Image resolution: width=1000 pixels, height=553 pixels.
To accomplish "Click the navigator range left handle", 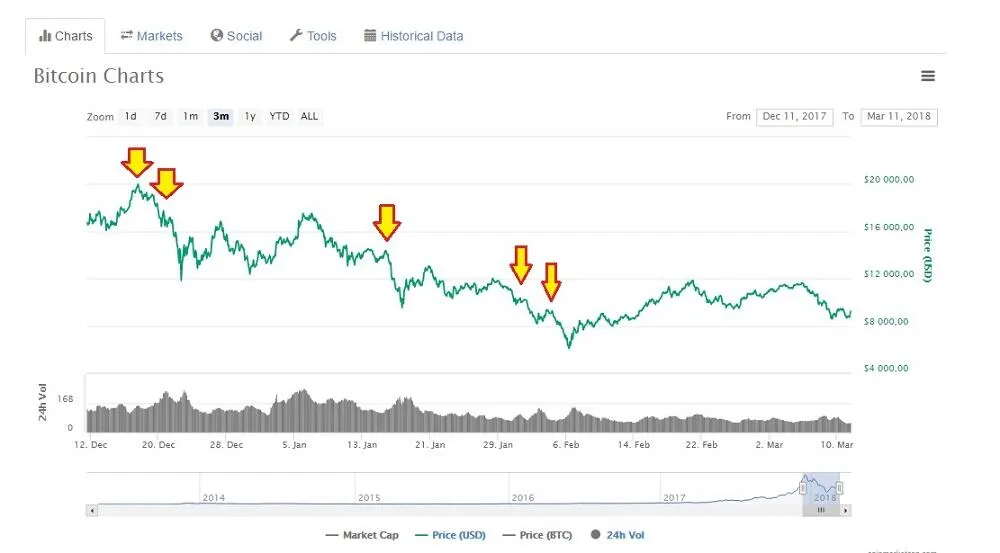I will [x=803, y=487].
